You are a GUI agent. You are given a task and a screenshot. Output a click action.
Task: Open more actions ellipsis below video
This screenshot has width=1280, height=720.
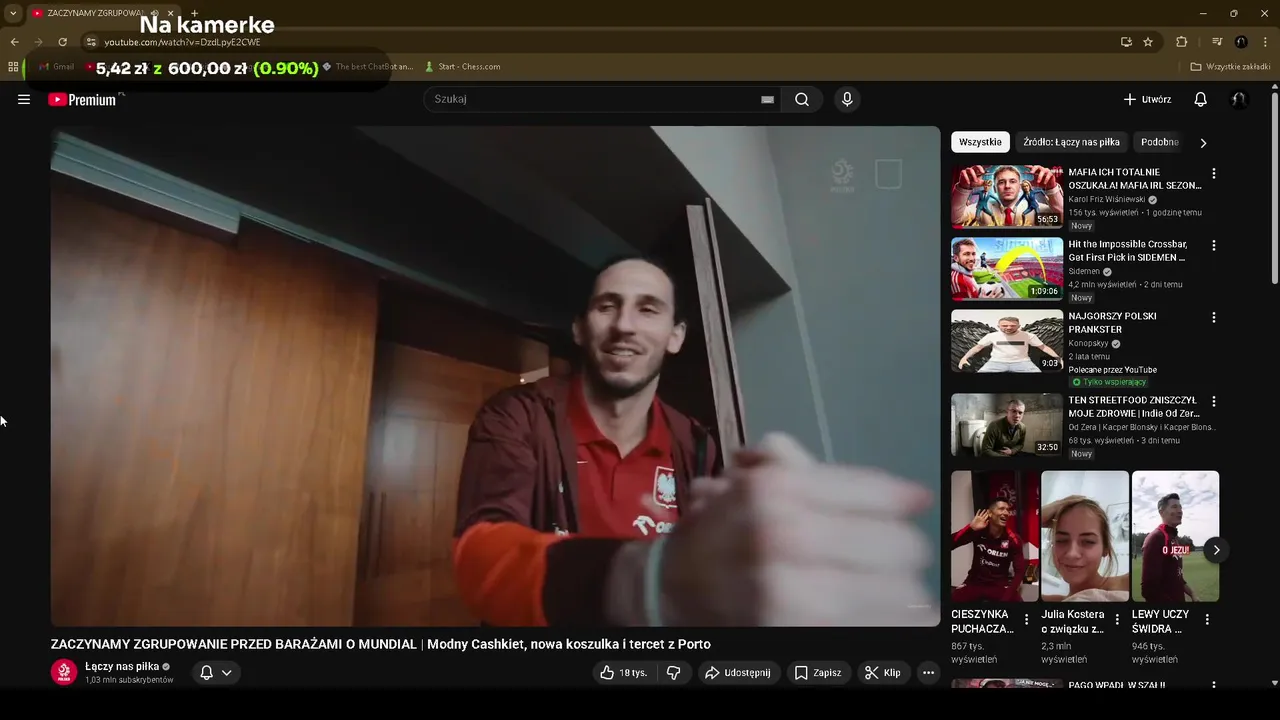point(928,673)
